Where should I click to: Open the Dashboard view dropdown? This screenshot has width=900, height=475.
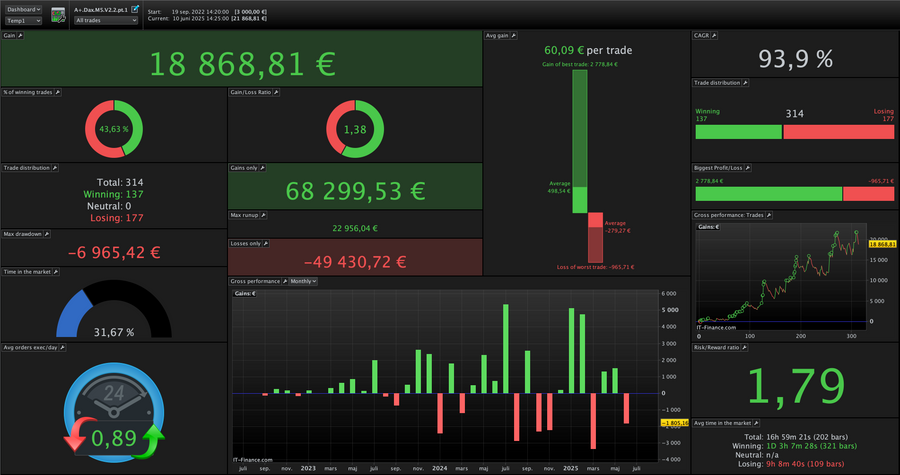(x=24, y=10)
